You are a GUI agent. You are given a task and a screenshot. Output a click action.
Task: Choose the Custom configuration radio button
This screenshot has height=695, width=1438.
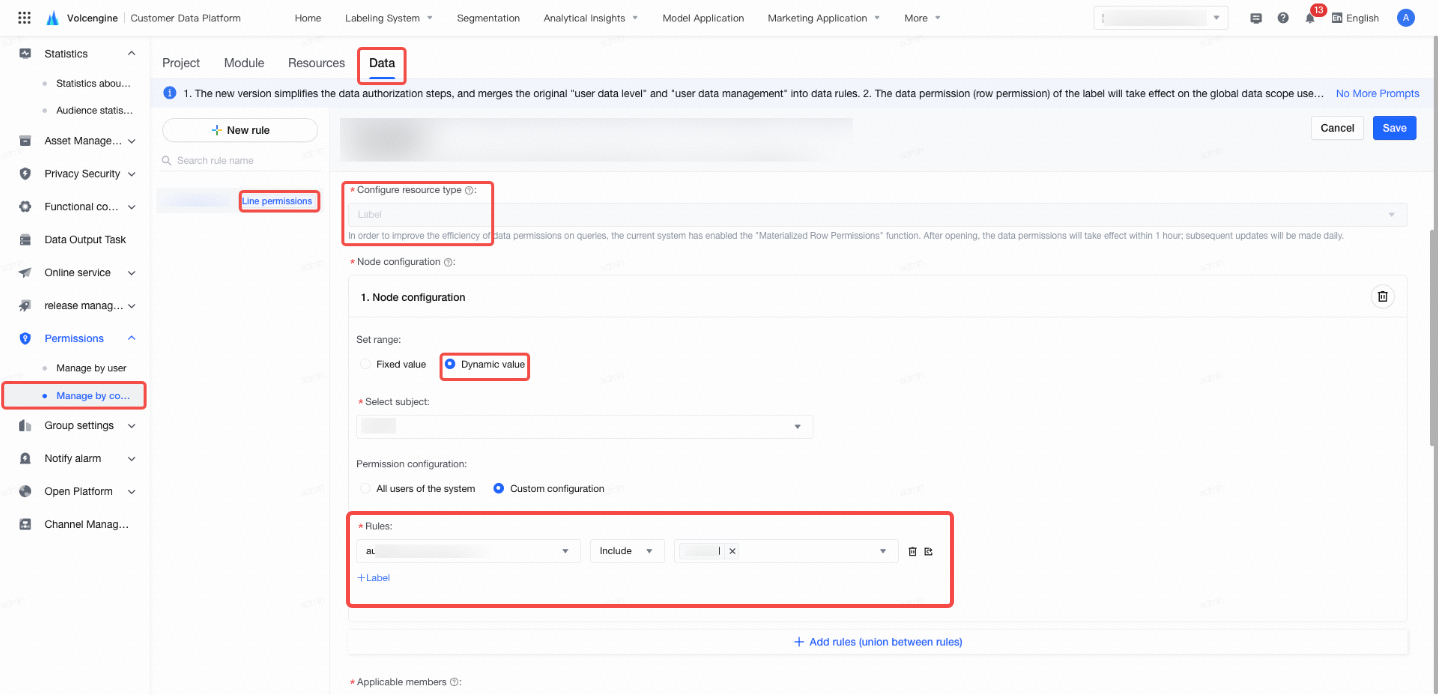tap(549, 489)
